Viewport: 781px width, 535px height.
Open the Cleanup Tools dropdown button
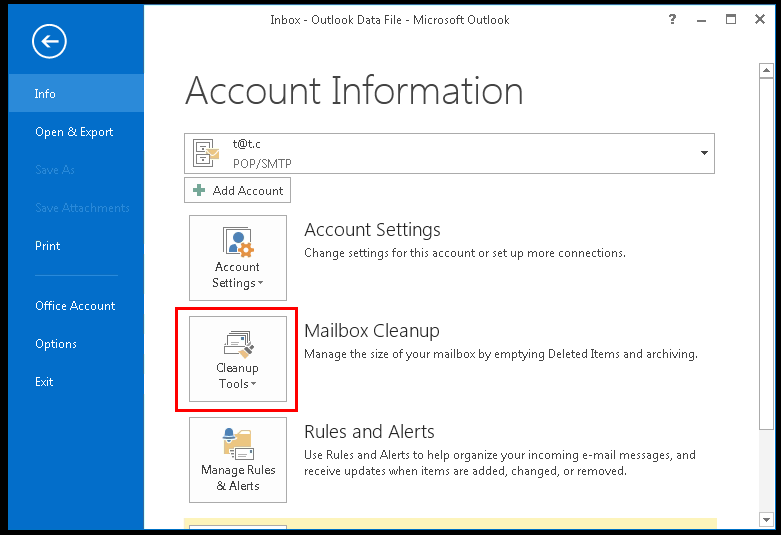click(238, 359)
